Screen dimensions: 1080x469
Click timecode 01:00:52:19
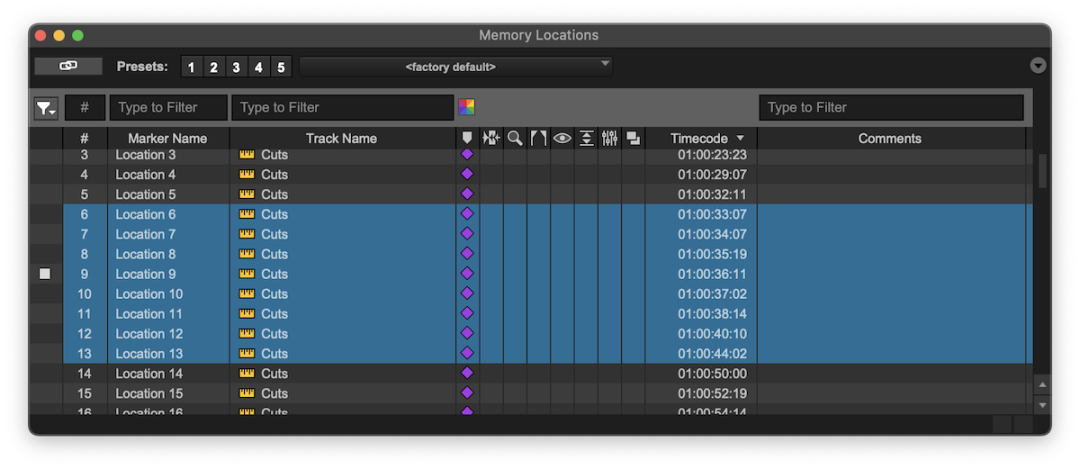(712, 394)
